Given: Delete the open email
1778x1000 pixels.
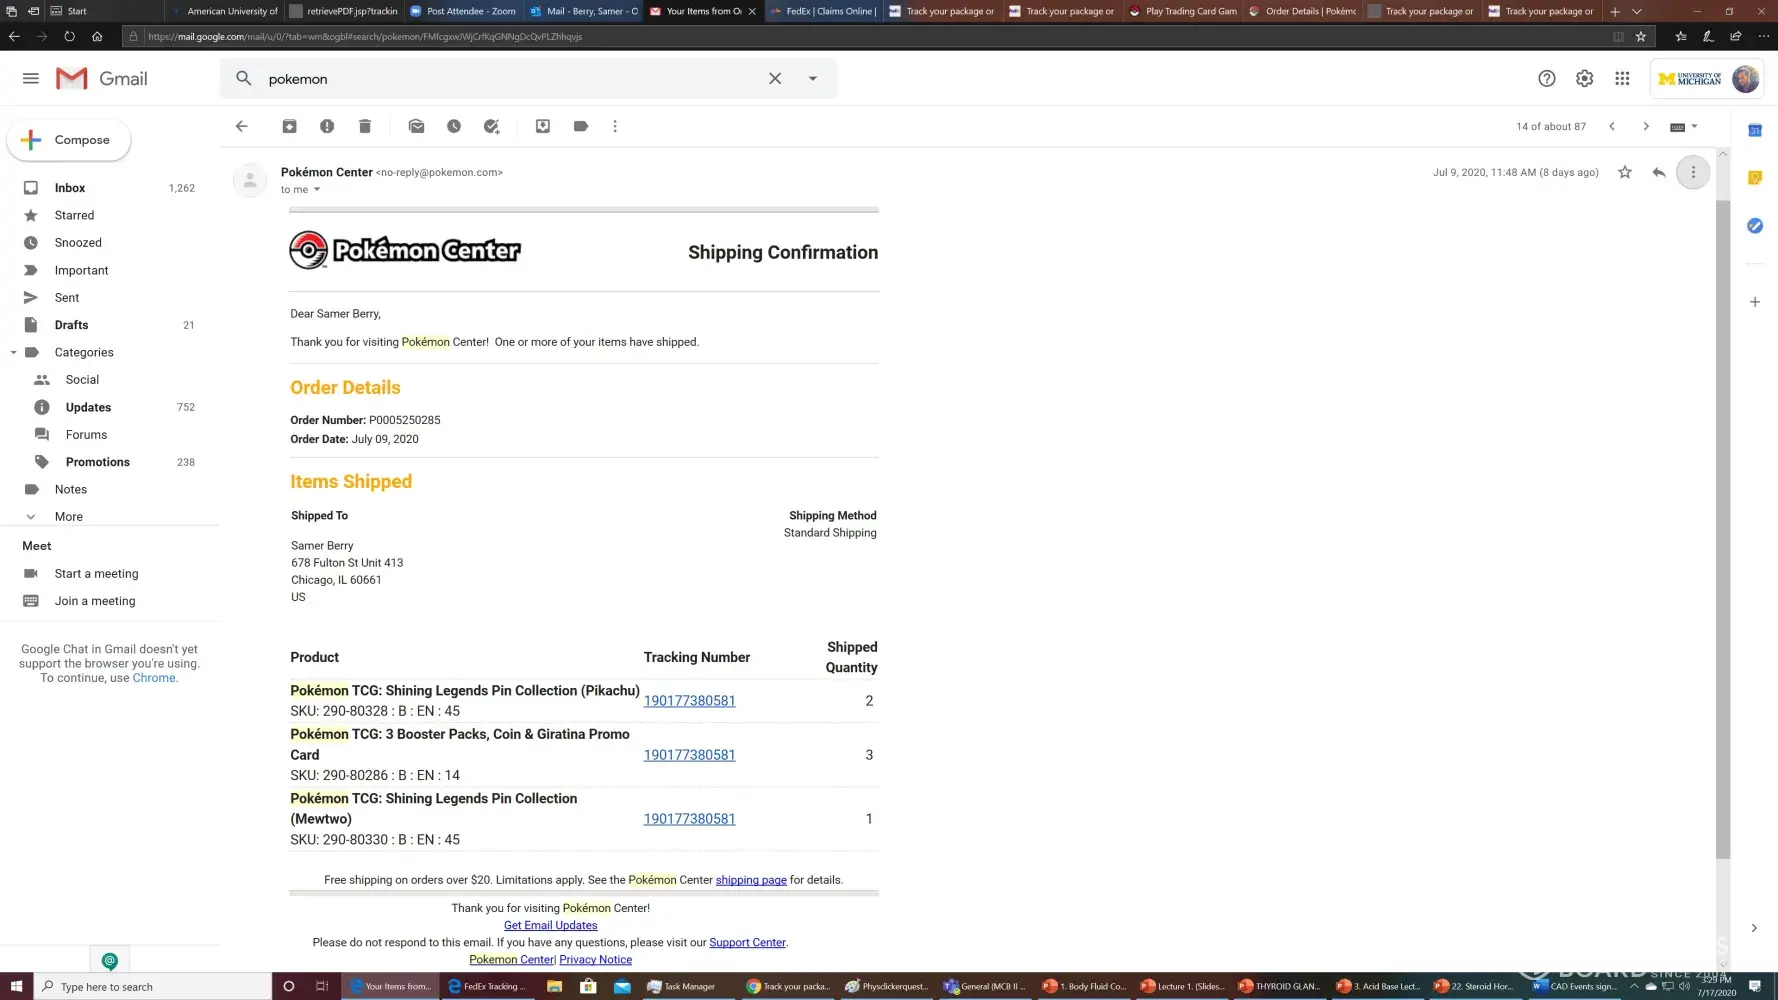Looking at the screenshot, I should [x=365, y=126].
